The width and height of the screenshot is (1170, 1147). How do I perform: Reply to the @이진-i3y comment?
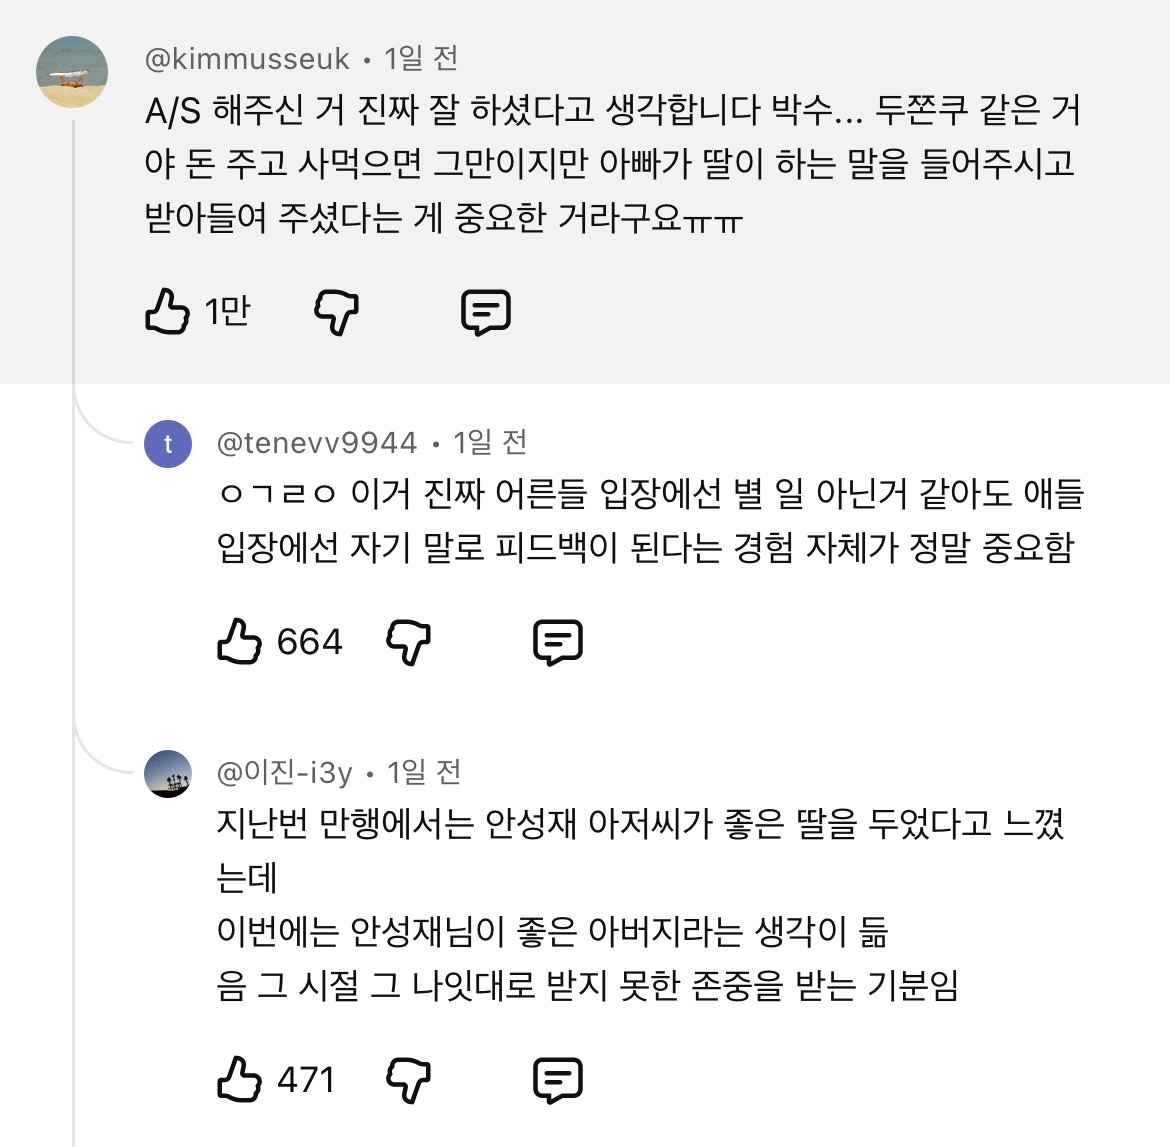click(558, 1080)
